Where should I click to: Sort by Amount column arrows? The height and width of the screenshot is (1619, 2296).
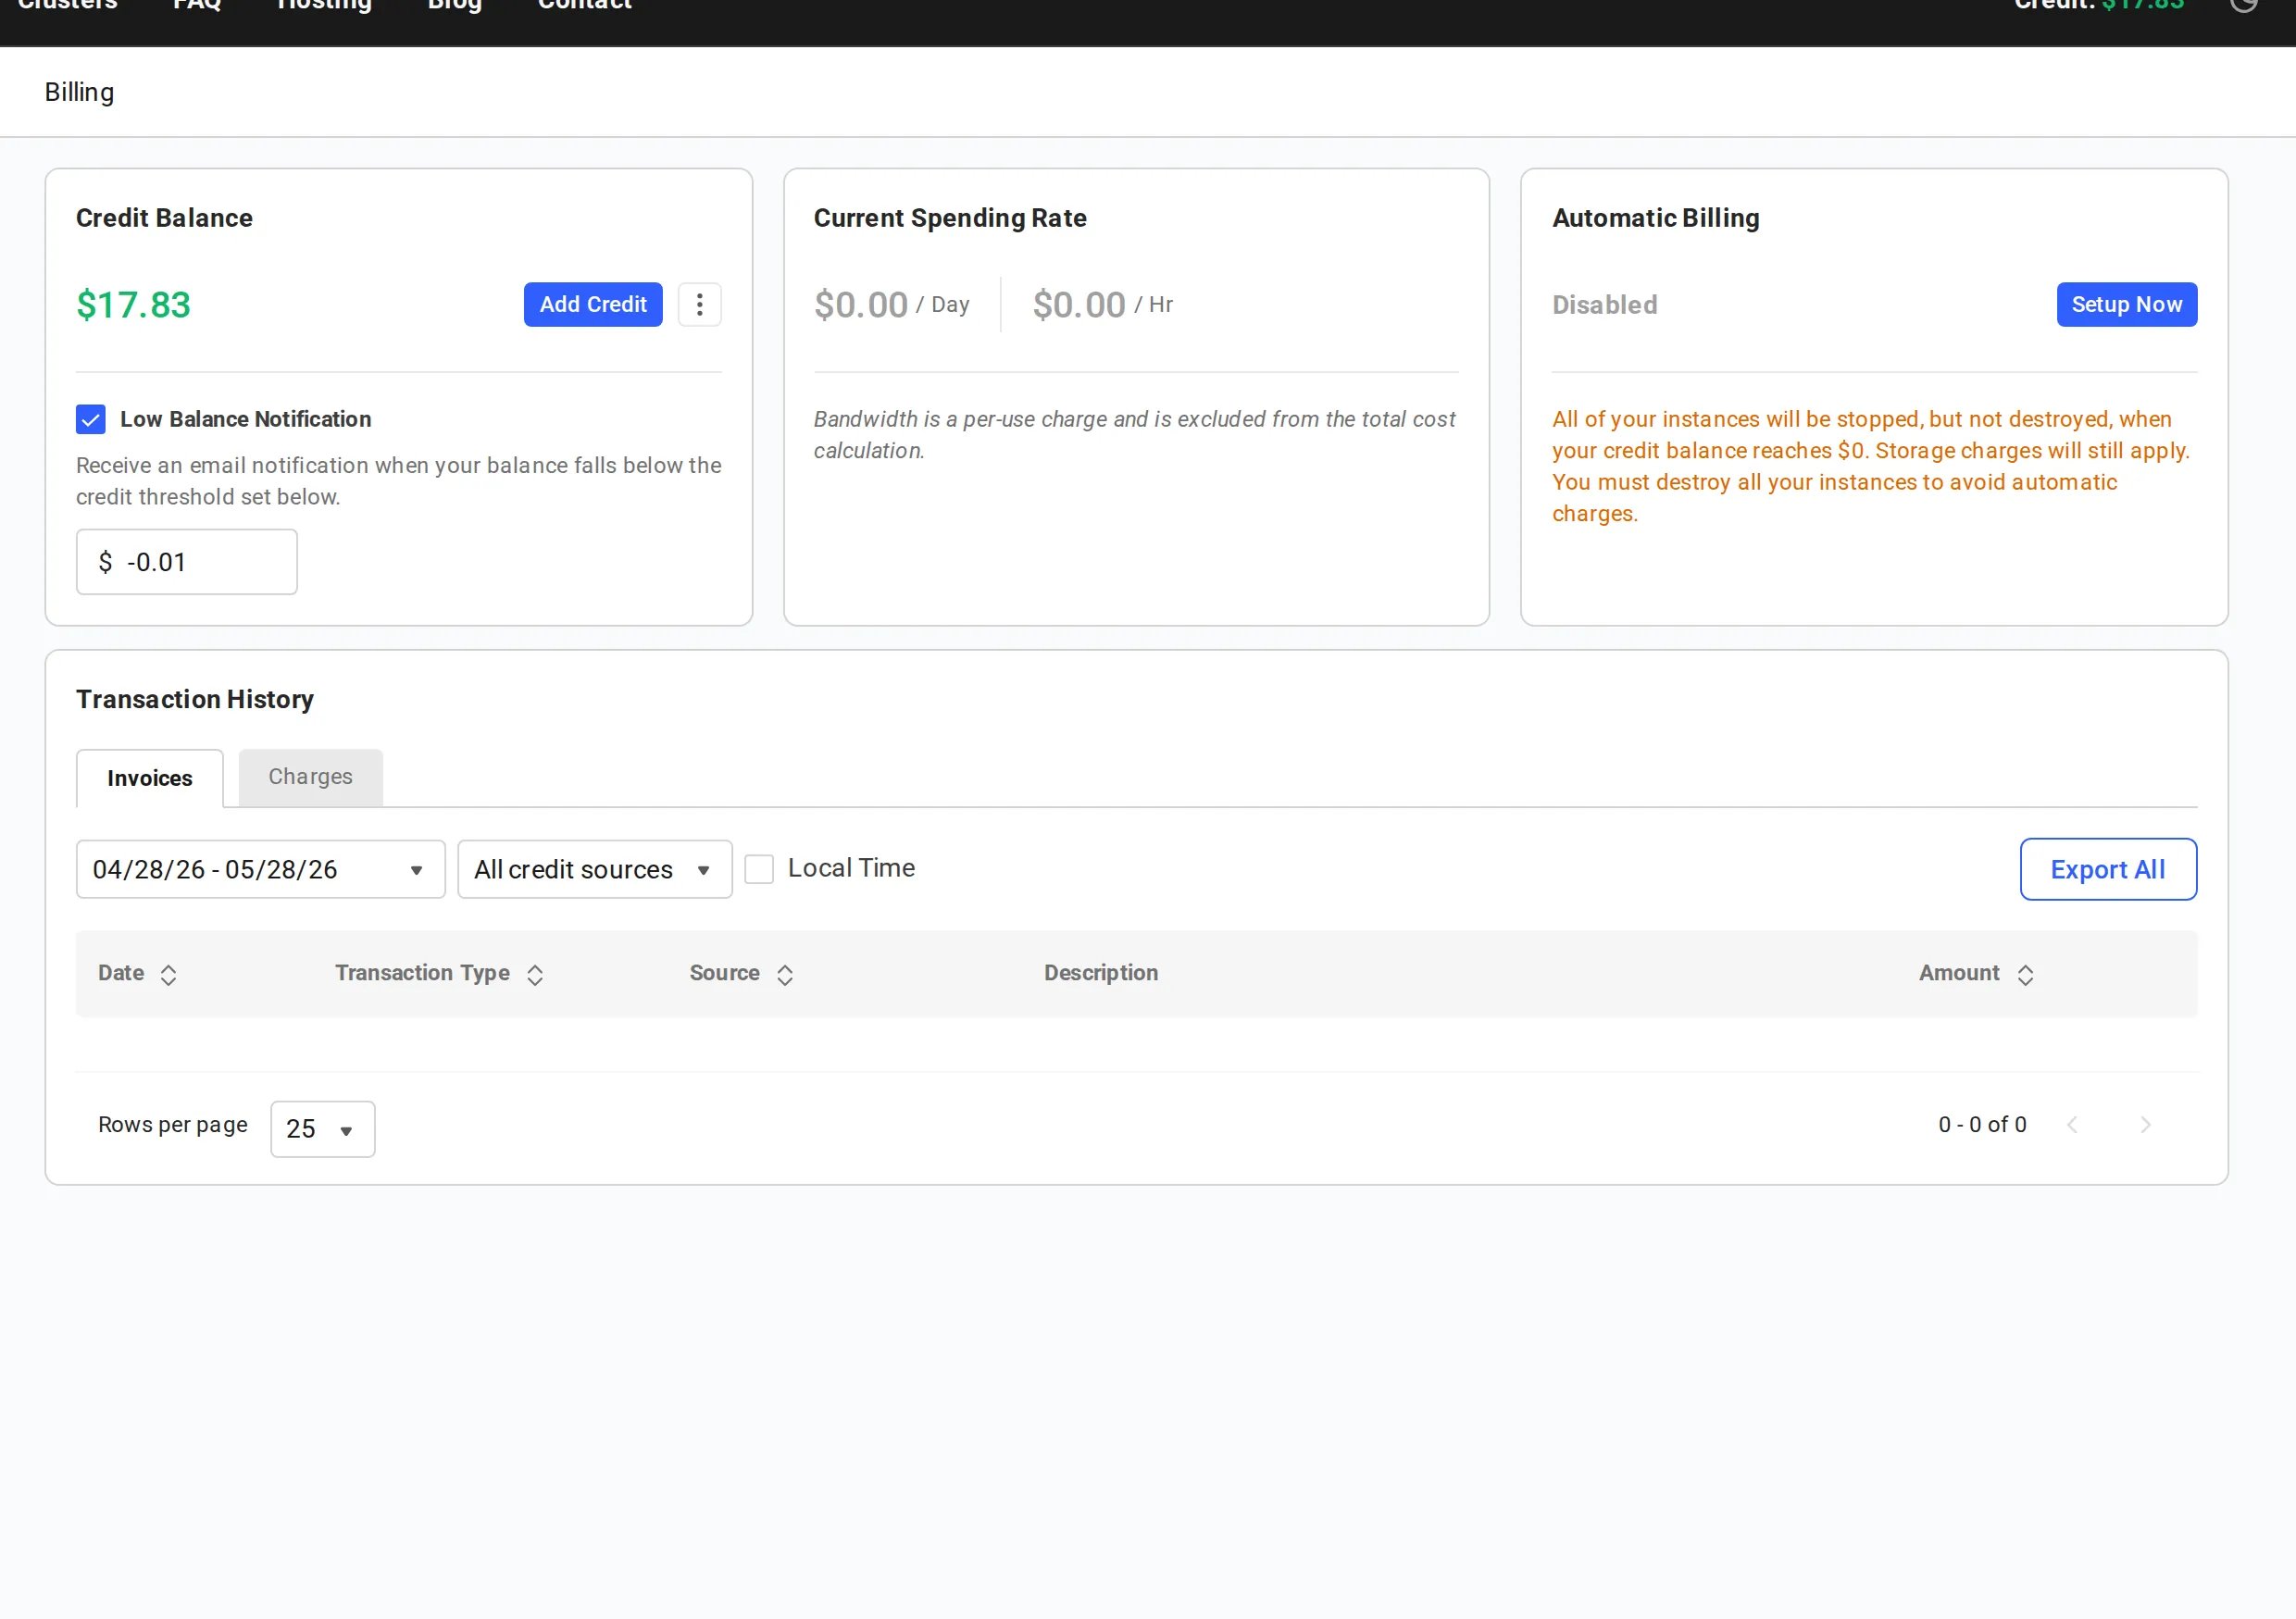pos(2025,975)
